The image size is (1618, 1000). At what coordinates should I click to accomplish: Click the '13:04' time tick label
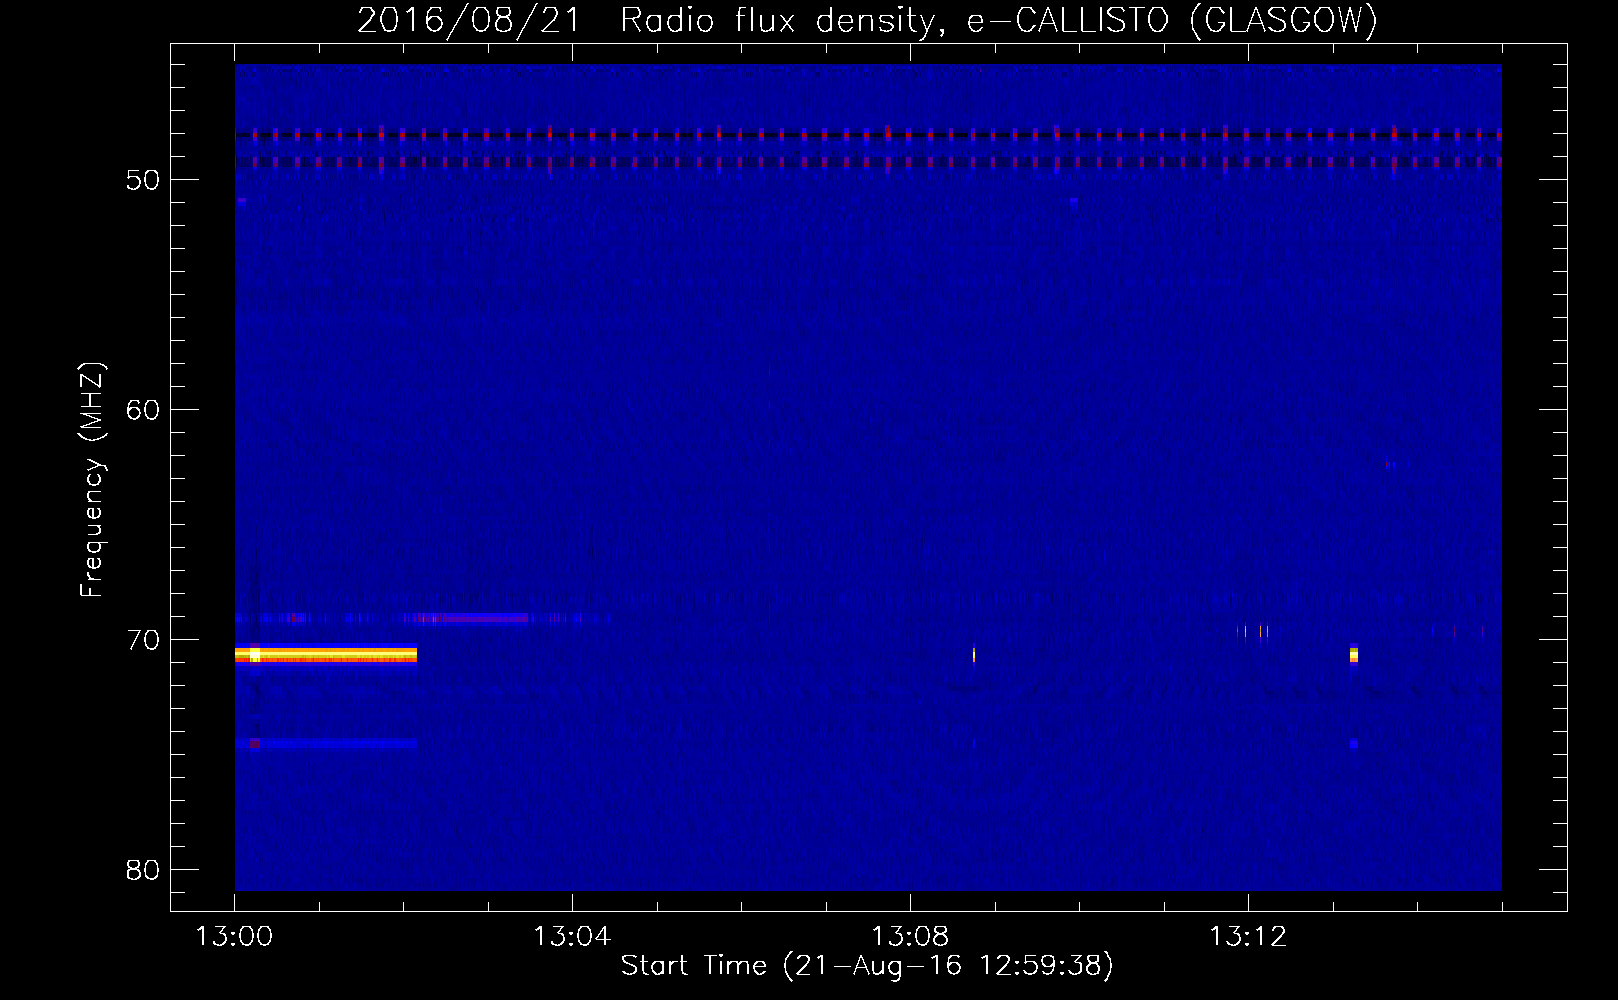click(x=572, y=937)
